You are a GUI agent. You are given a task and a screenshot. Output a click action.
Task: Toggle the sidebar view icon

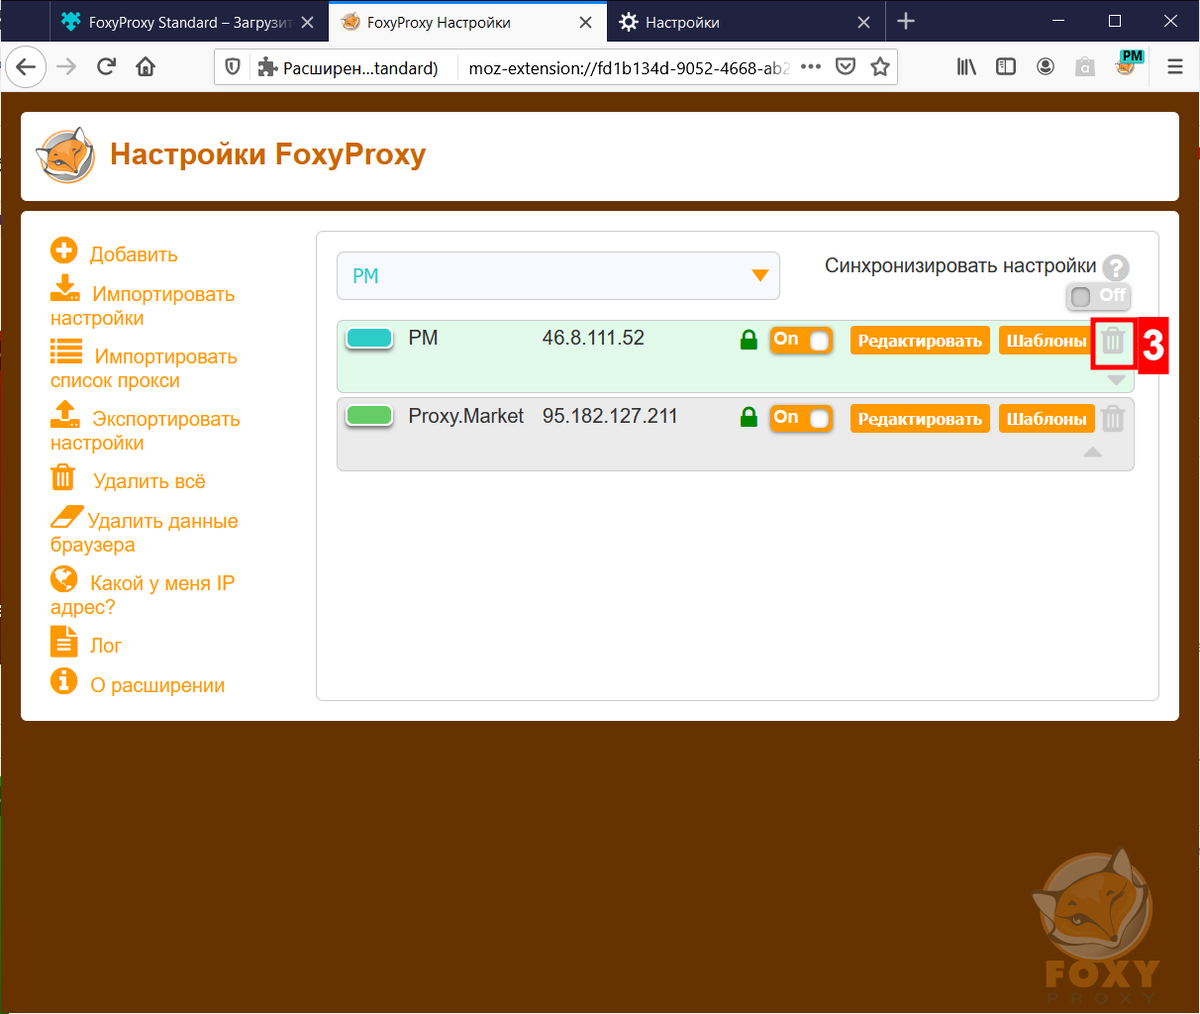[x=1006, y=67]
